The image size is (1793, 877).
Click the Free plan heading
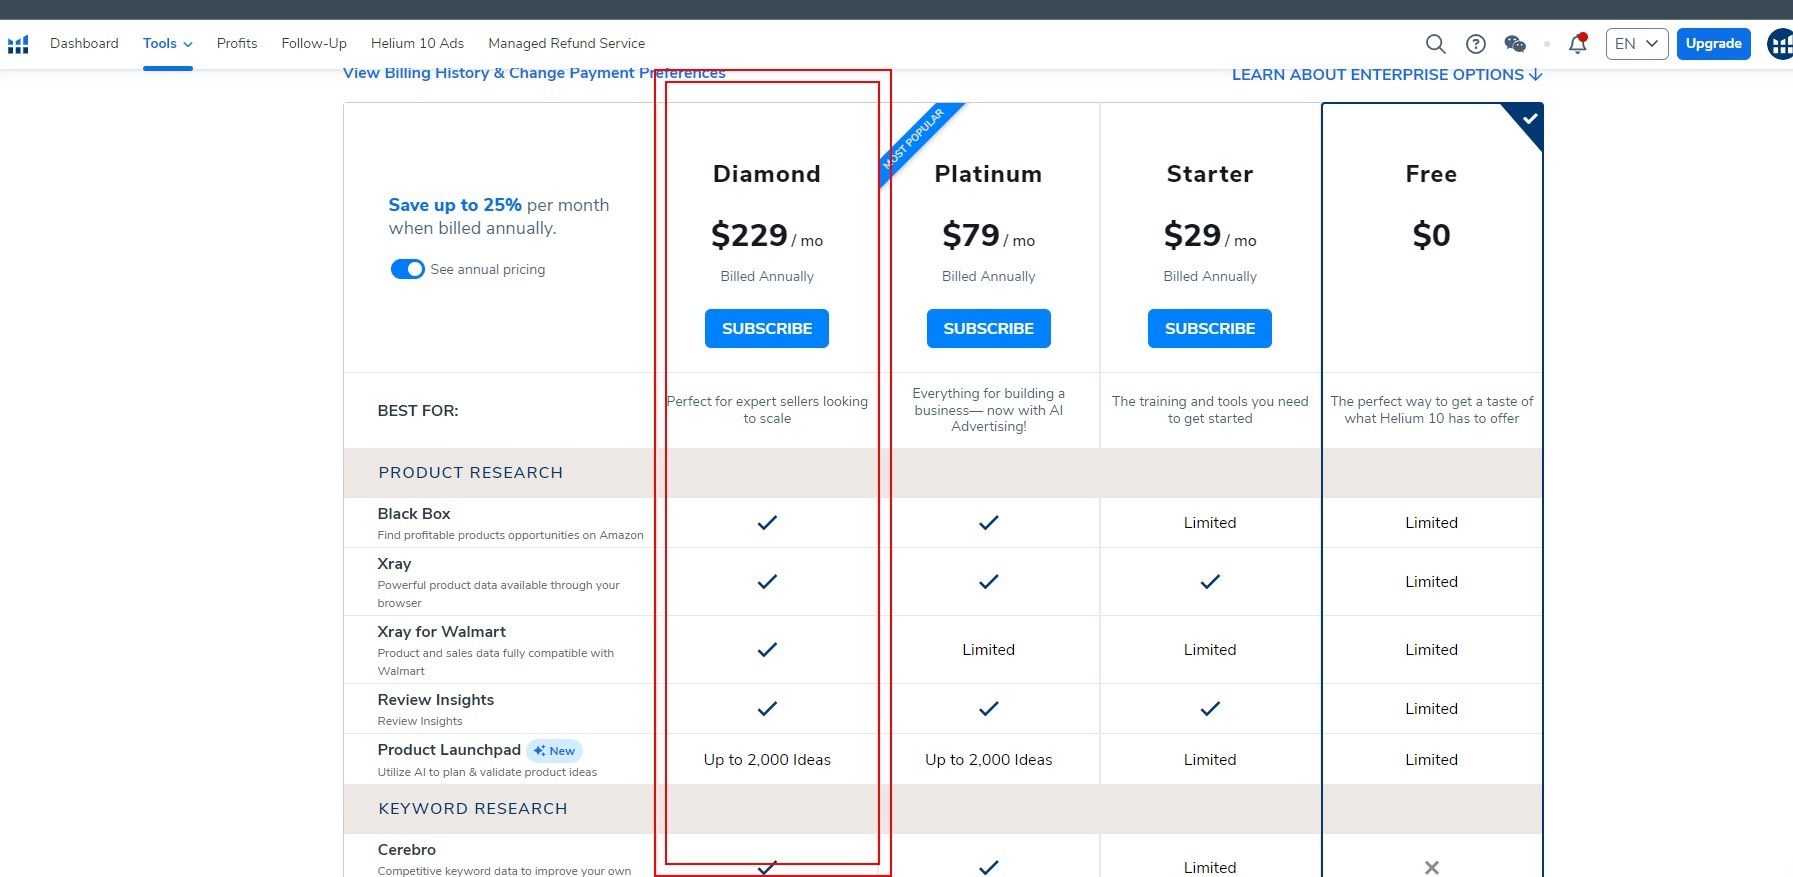pos(1431,174)
